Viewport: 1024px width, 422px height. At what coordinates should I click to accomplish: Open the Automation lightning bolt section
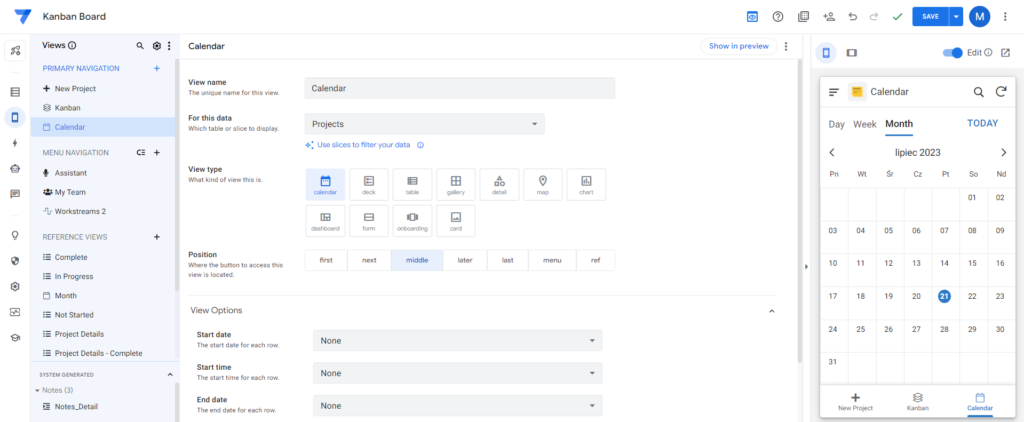[15, 143]
